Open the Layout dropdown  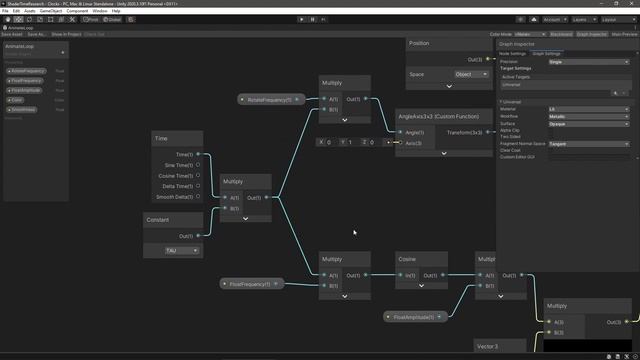[x=618, y=20]
